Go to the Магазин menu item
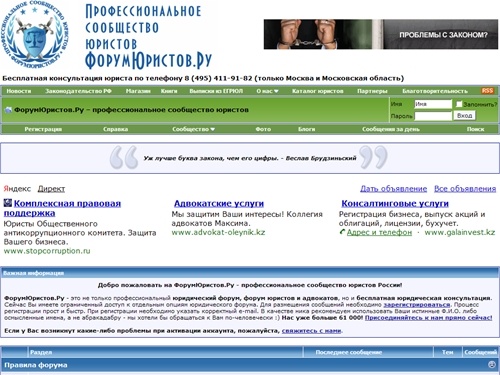The image size is (500, 375). coord(138,91)
